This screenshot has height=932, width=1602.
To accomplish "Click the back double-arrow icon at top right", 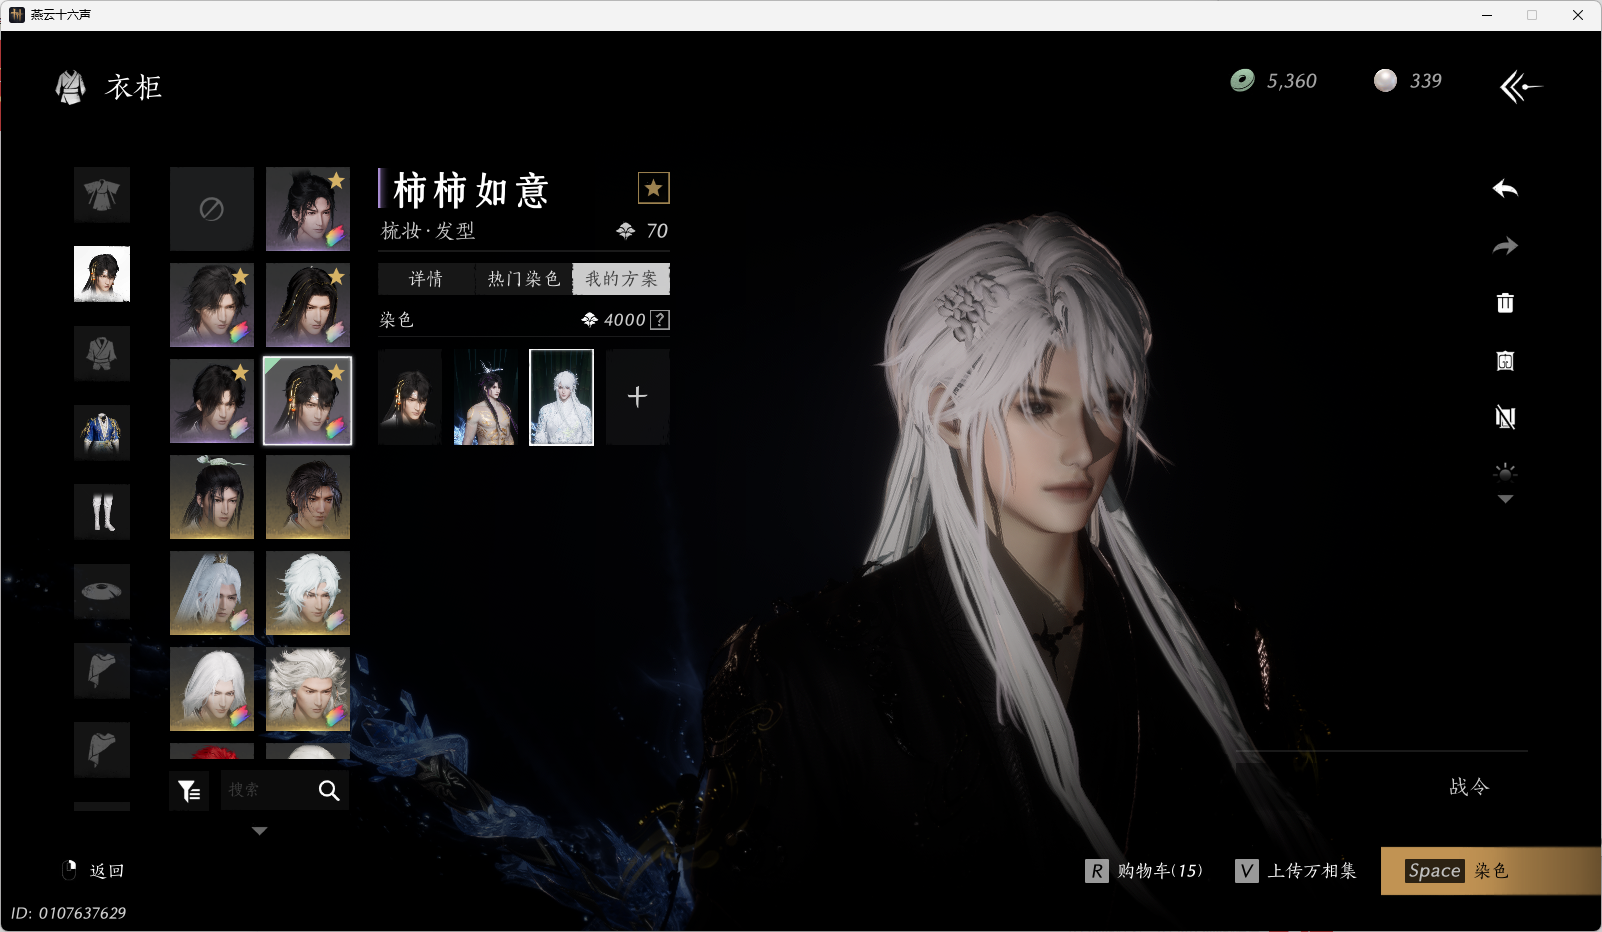I will pos(1520,87).
